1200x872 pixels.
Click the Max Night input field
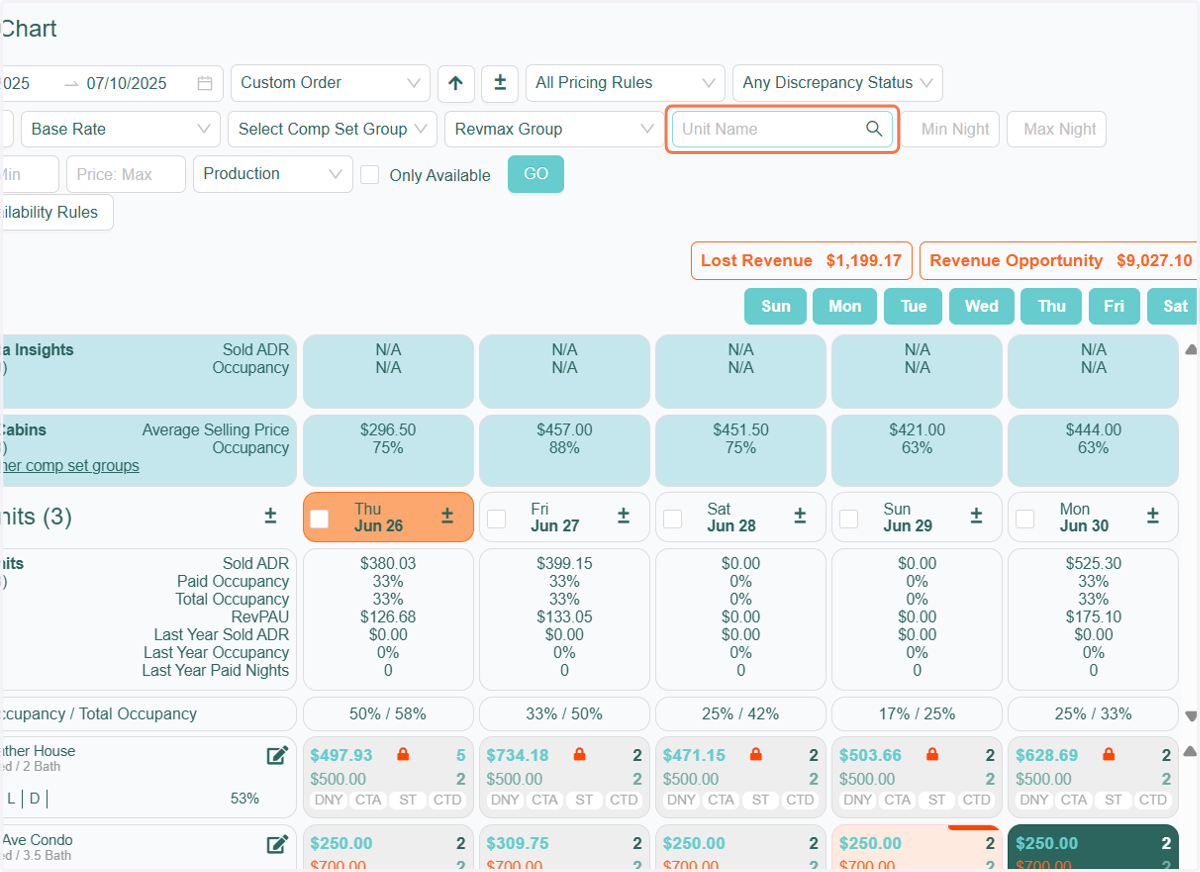point(1058,129)
